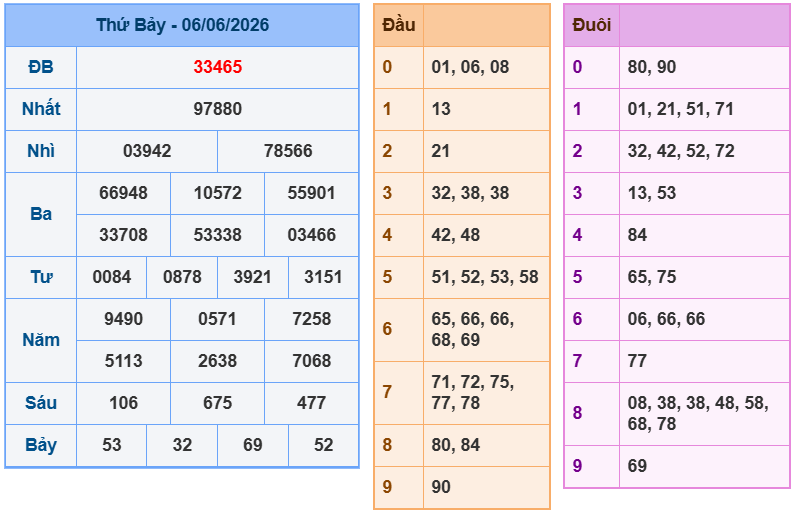Image resolution: width=795 pixels, height=521 pixels.
Task: Click fourth prize number 0084
Action: coord(112,277)
